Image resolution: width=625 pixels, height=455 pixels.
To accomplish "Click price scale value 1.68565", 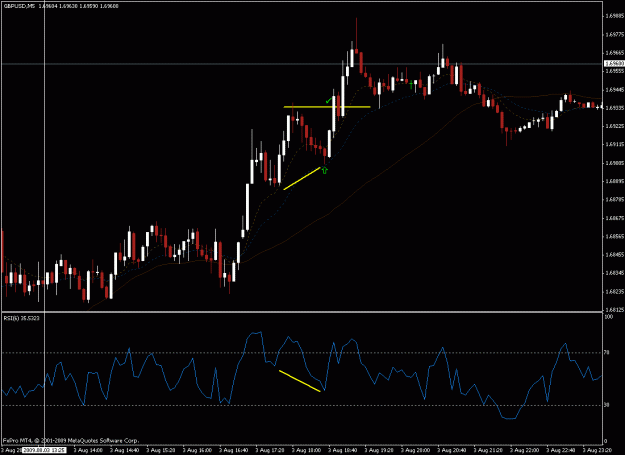I will 614,237.
